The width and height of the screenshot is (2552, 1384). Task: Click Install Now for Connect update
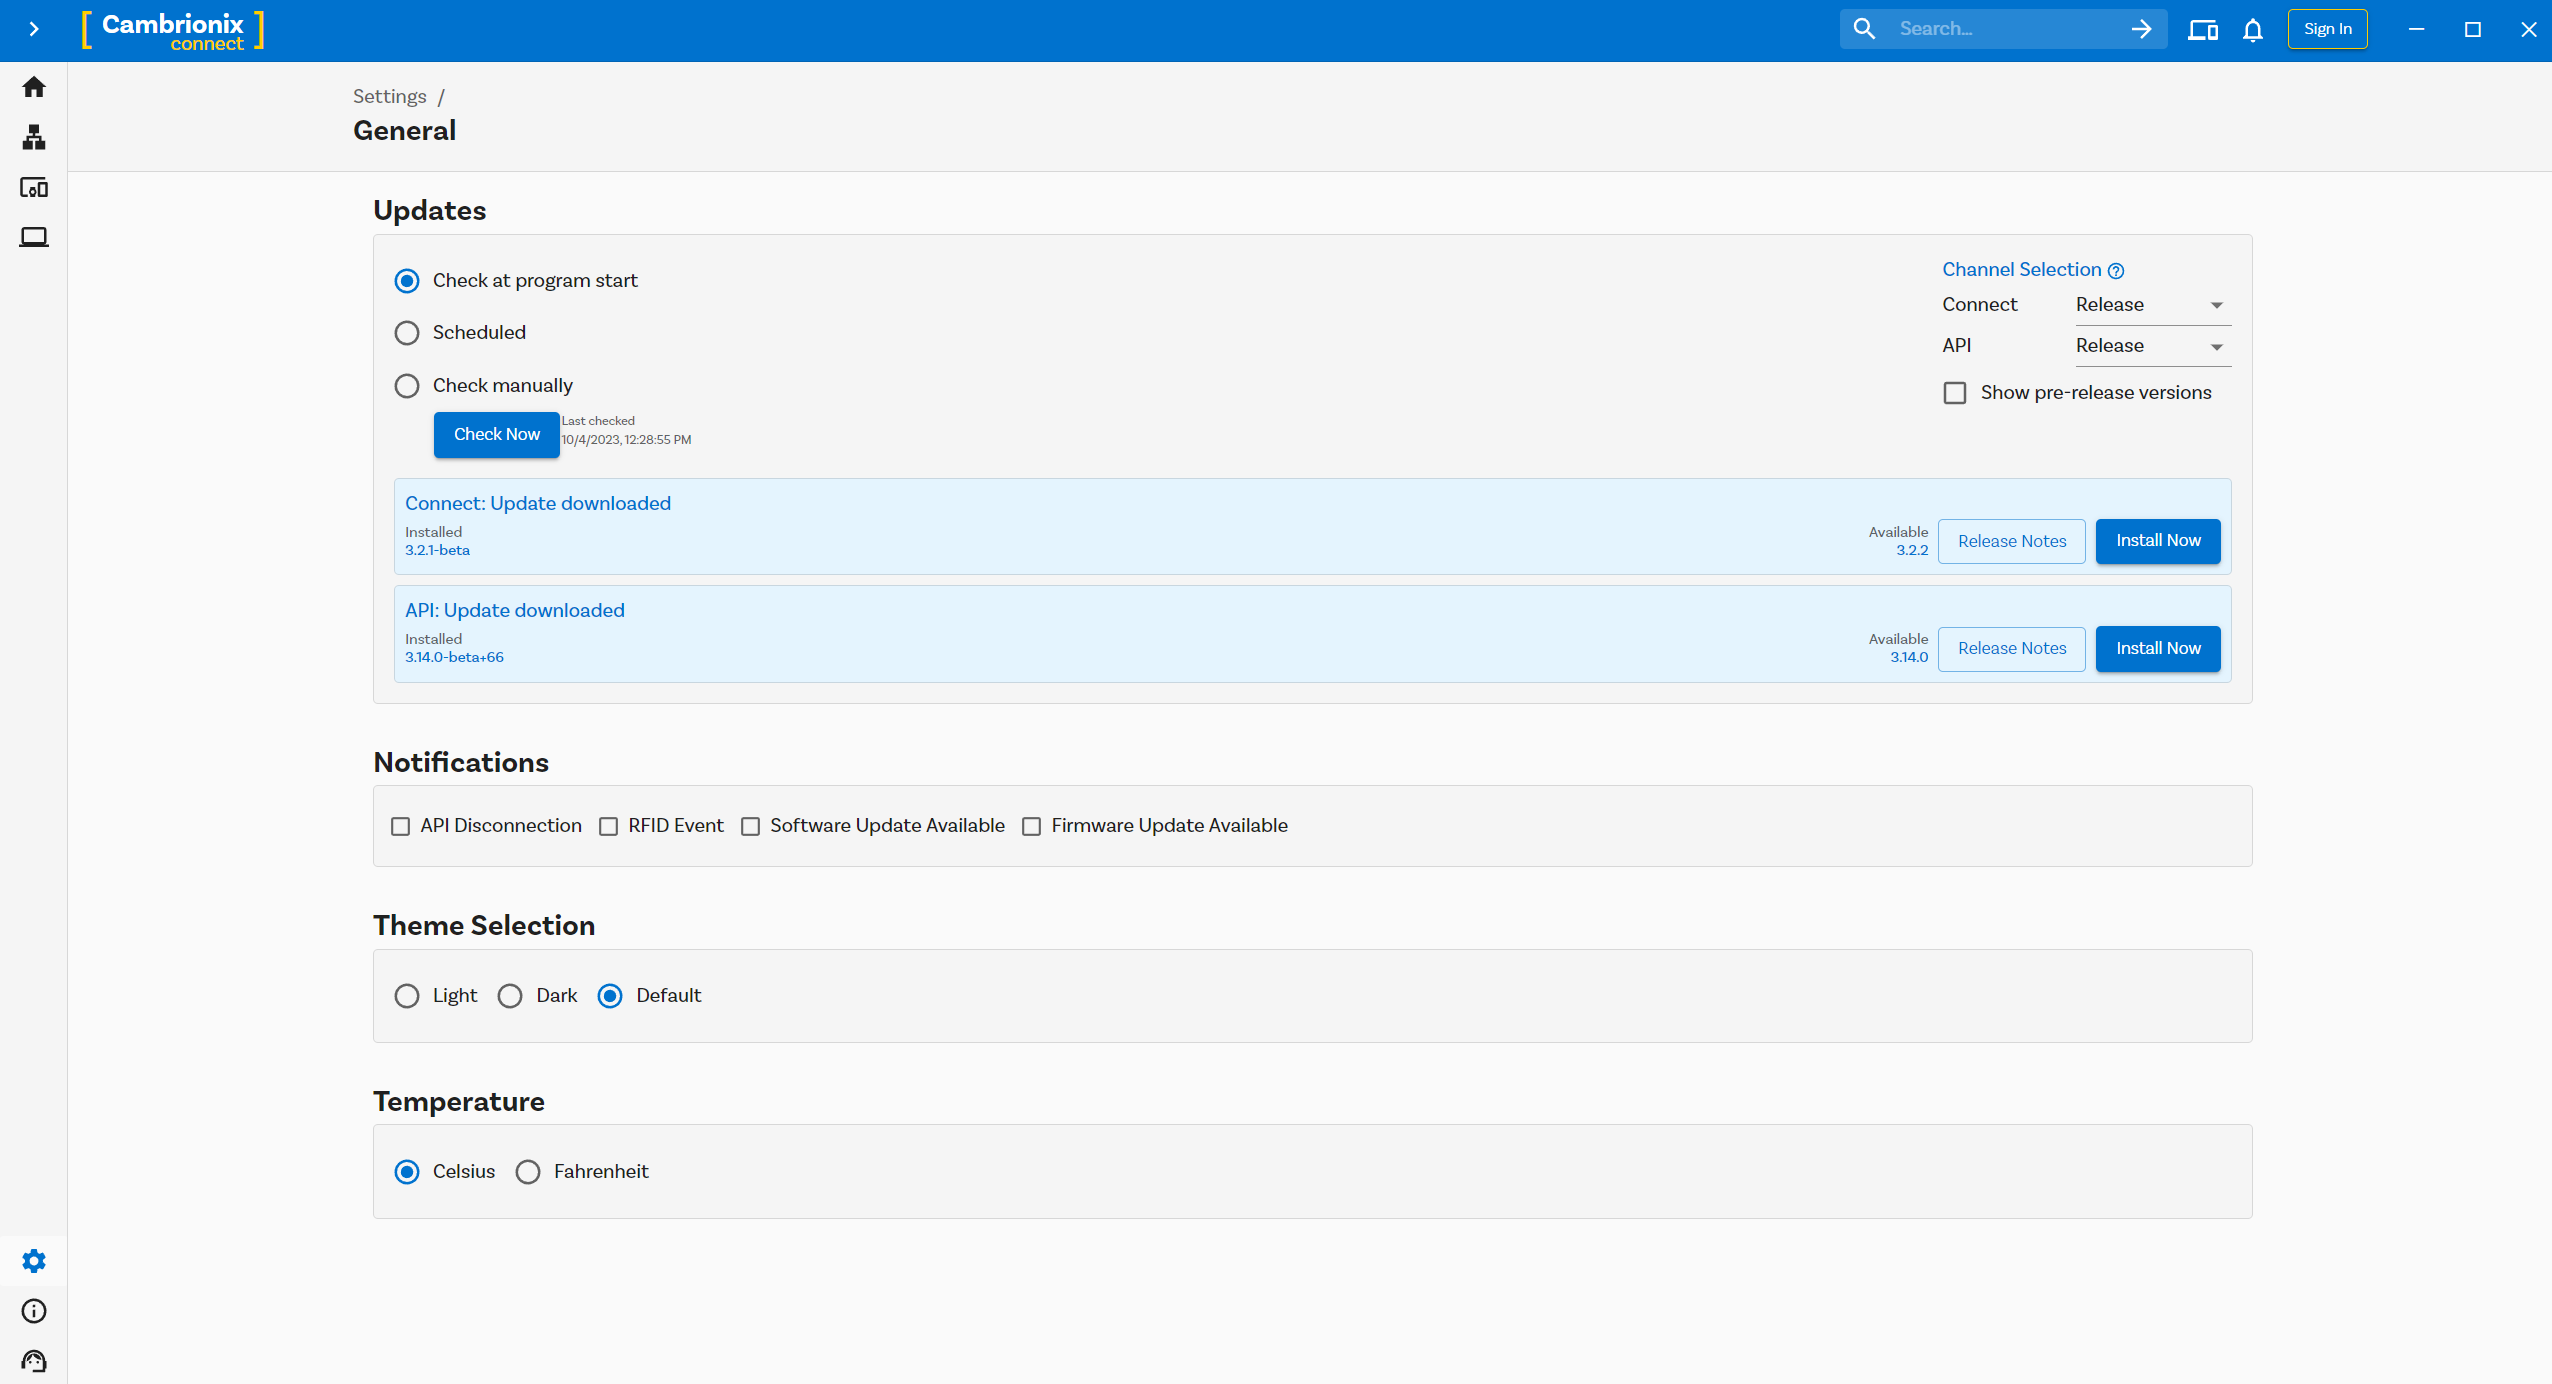[2158, 541]
